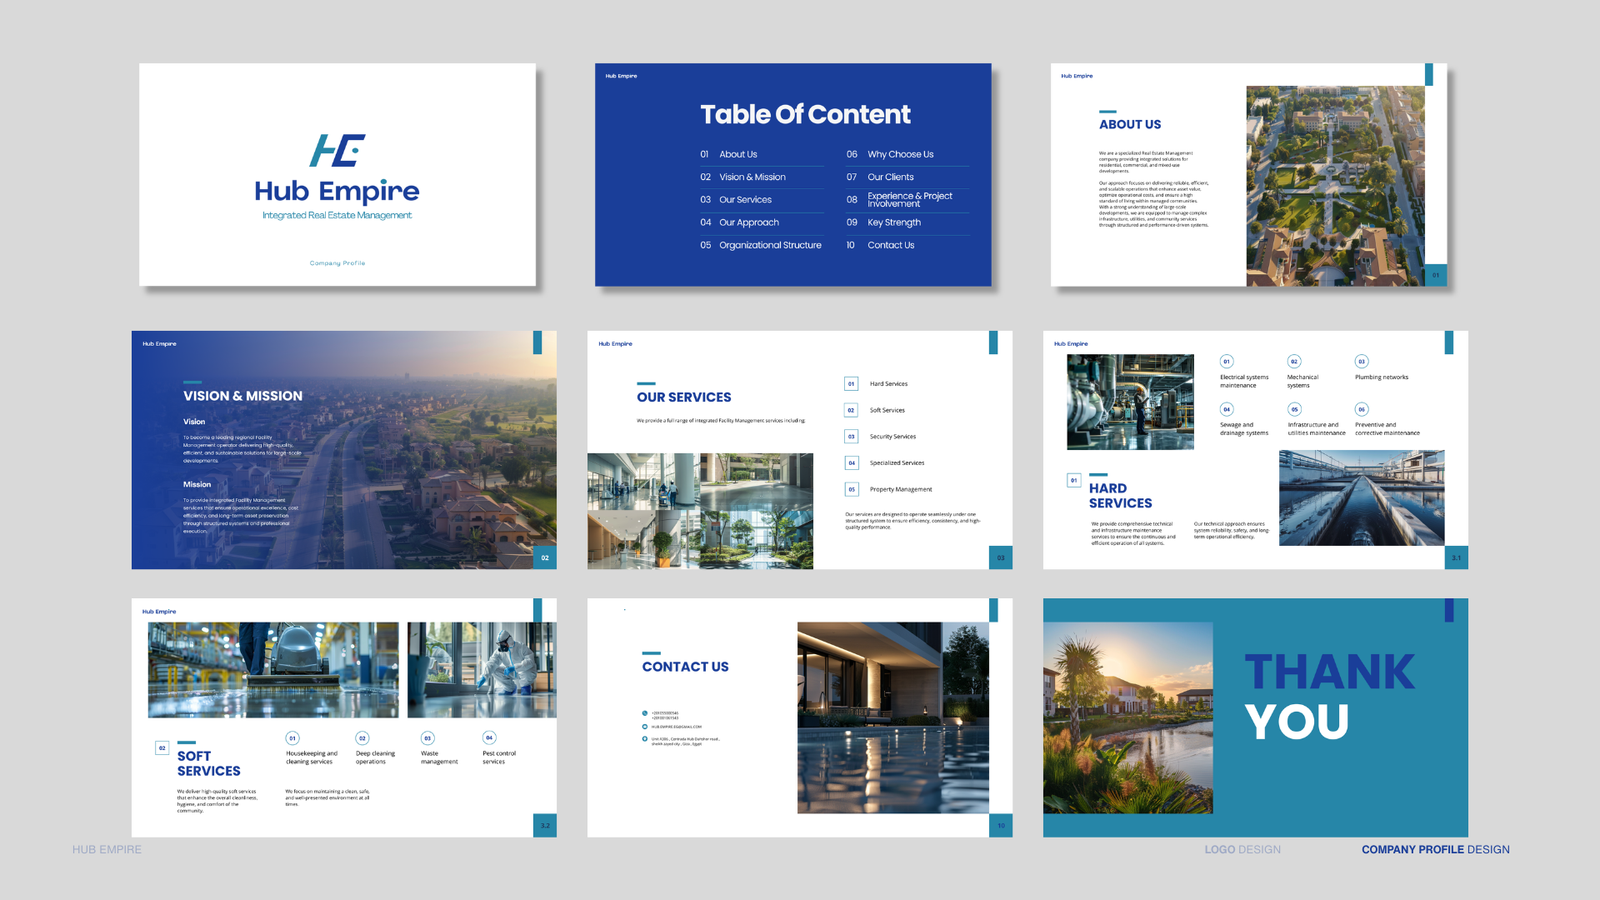Click the 01 circle above Electrical systems maintenance
This screenshot has width=1600, height=900.
(x=1227, y=361)
